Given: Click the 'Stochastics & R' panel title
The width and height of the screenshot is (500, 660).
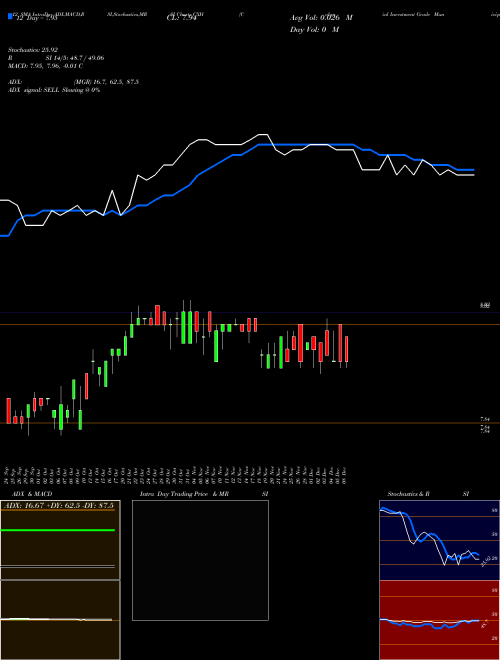Looking at the screenshot, I should [408, 494].
